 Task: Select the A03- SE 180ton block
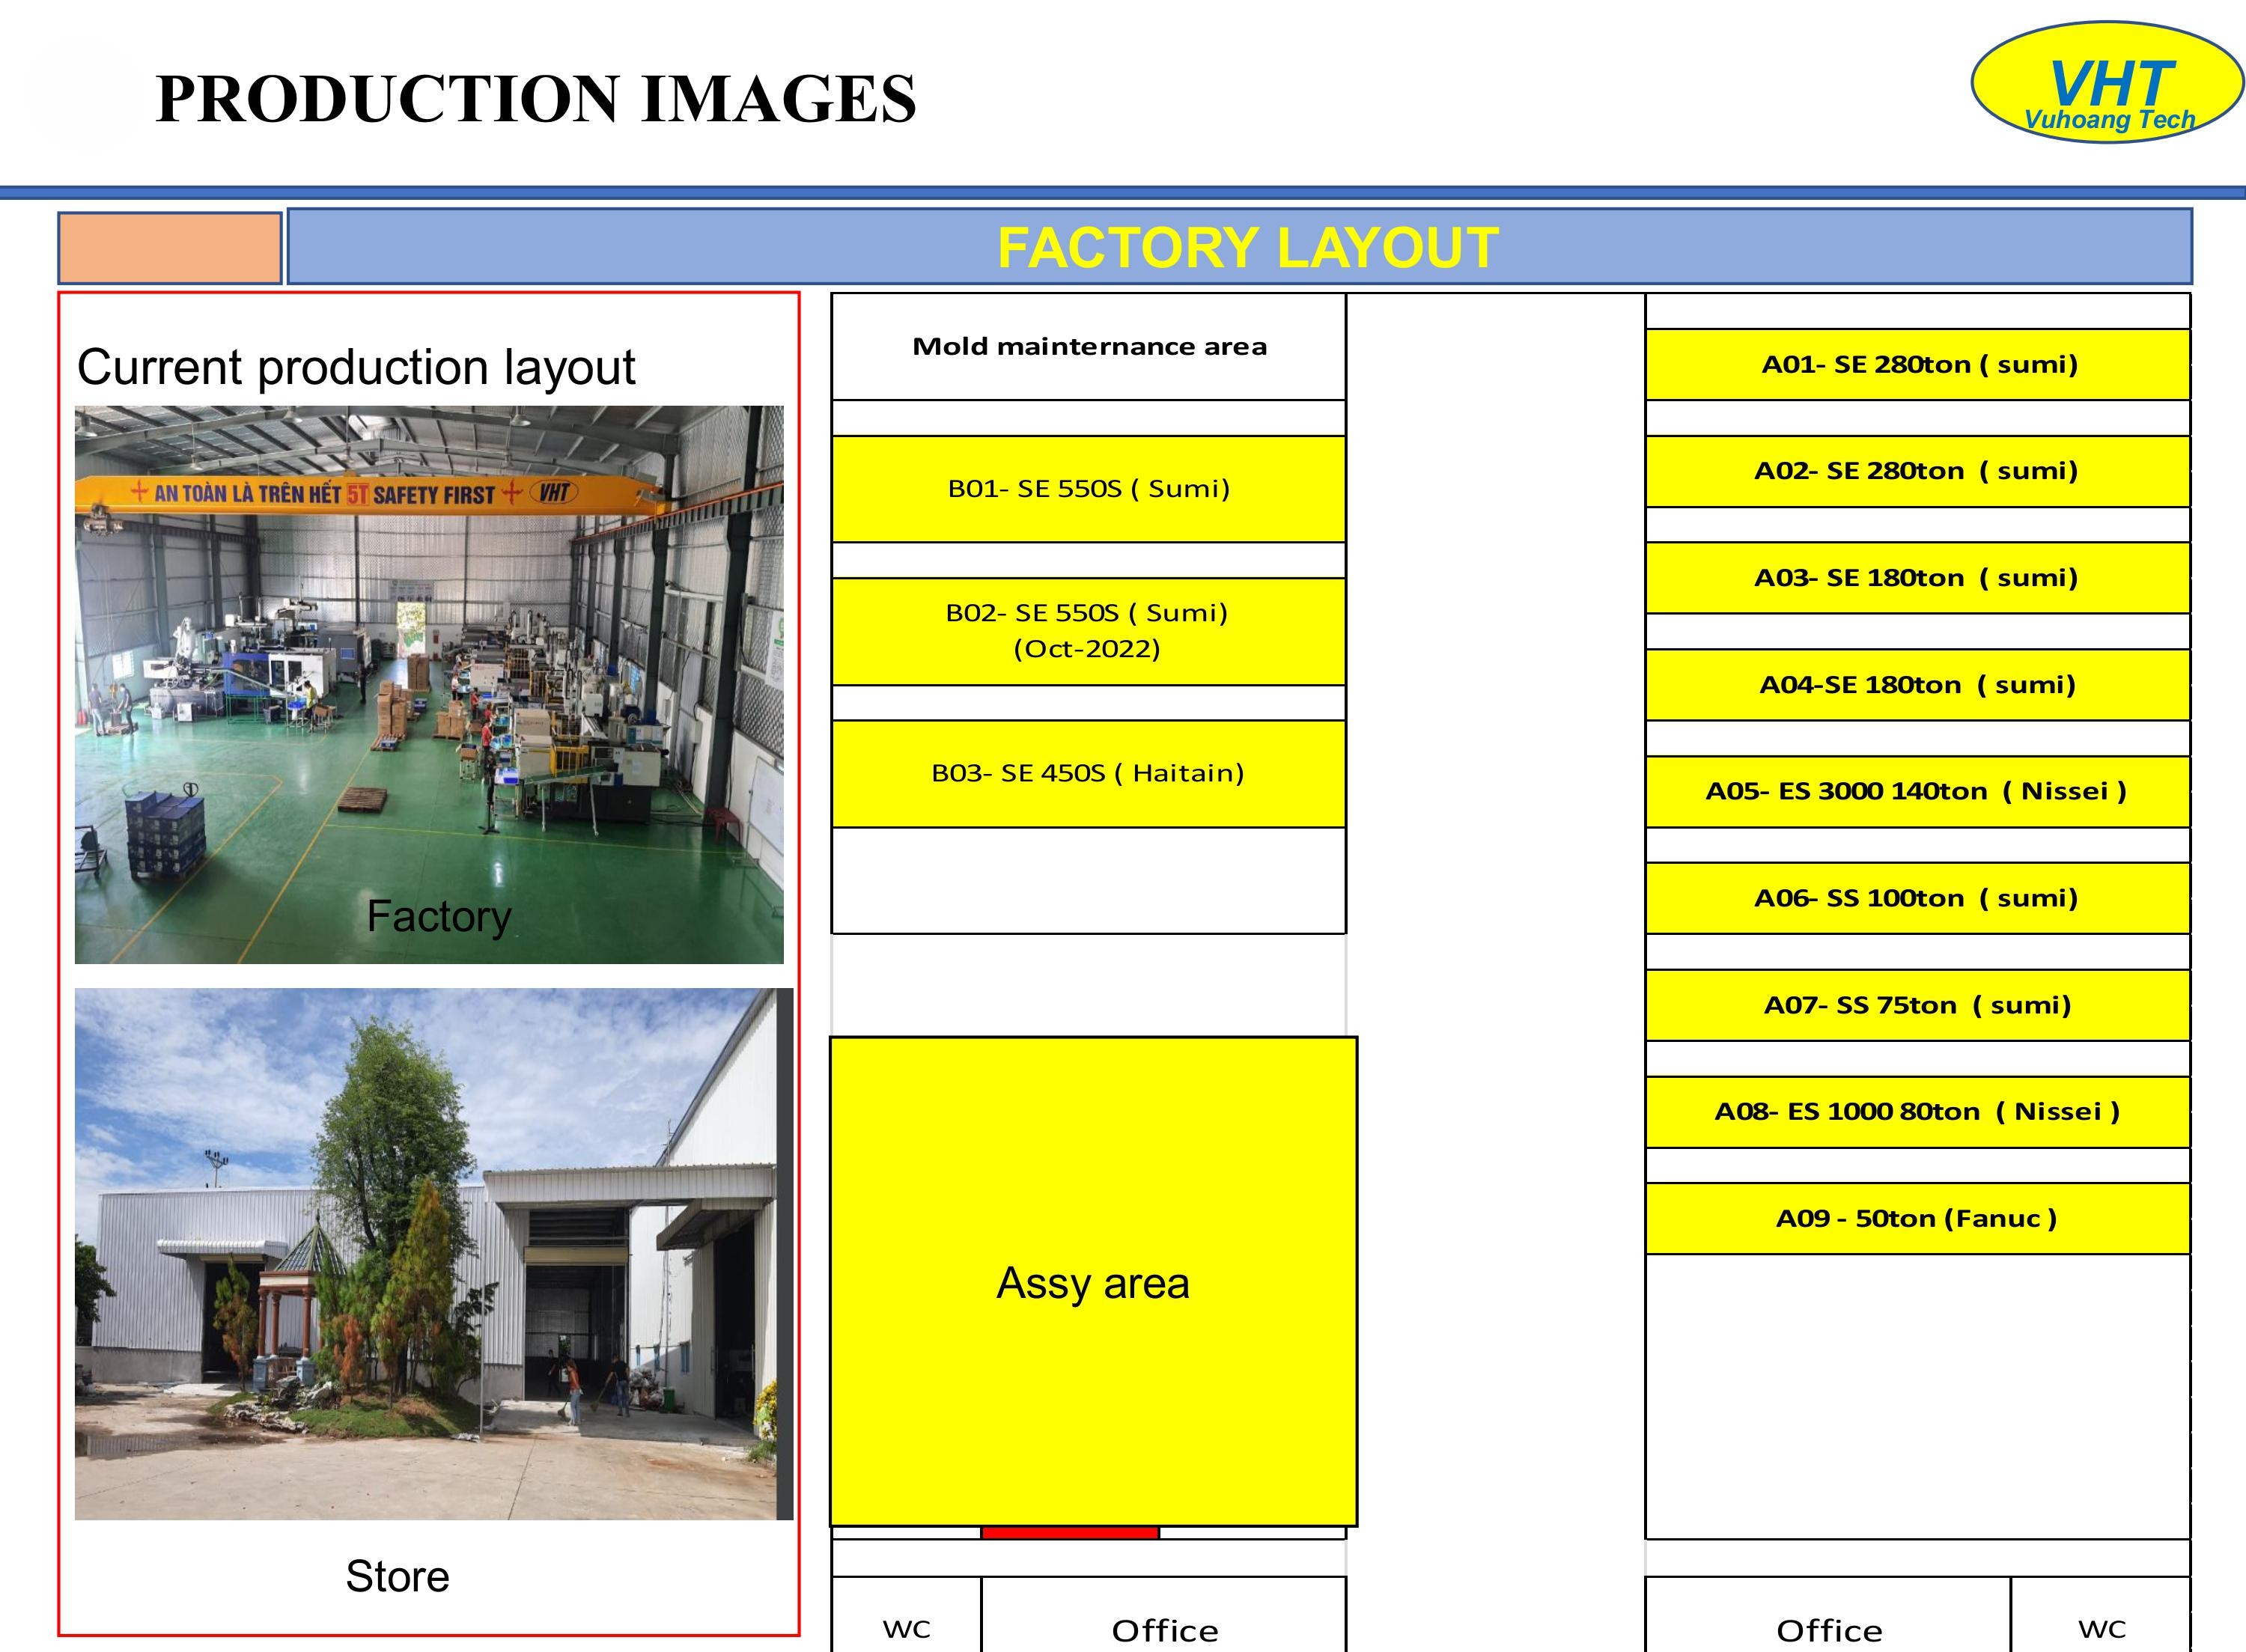(1917, 578)
